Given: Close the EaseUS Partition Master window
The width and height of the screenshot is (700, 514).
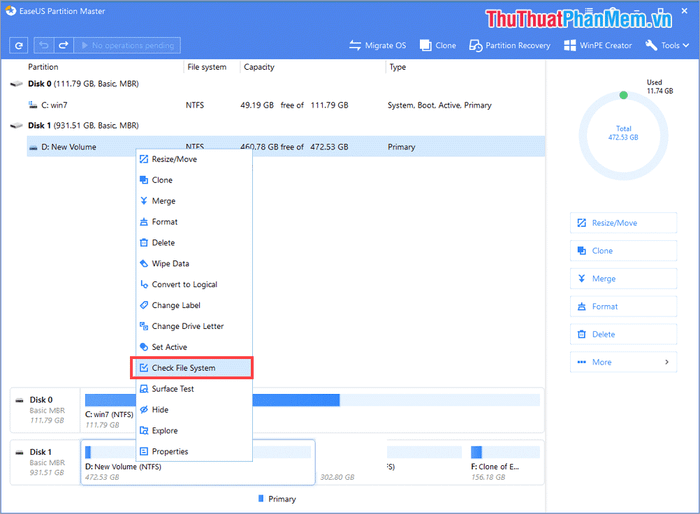Looking at the screenshot, I should pos(684,11).
